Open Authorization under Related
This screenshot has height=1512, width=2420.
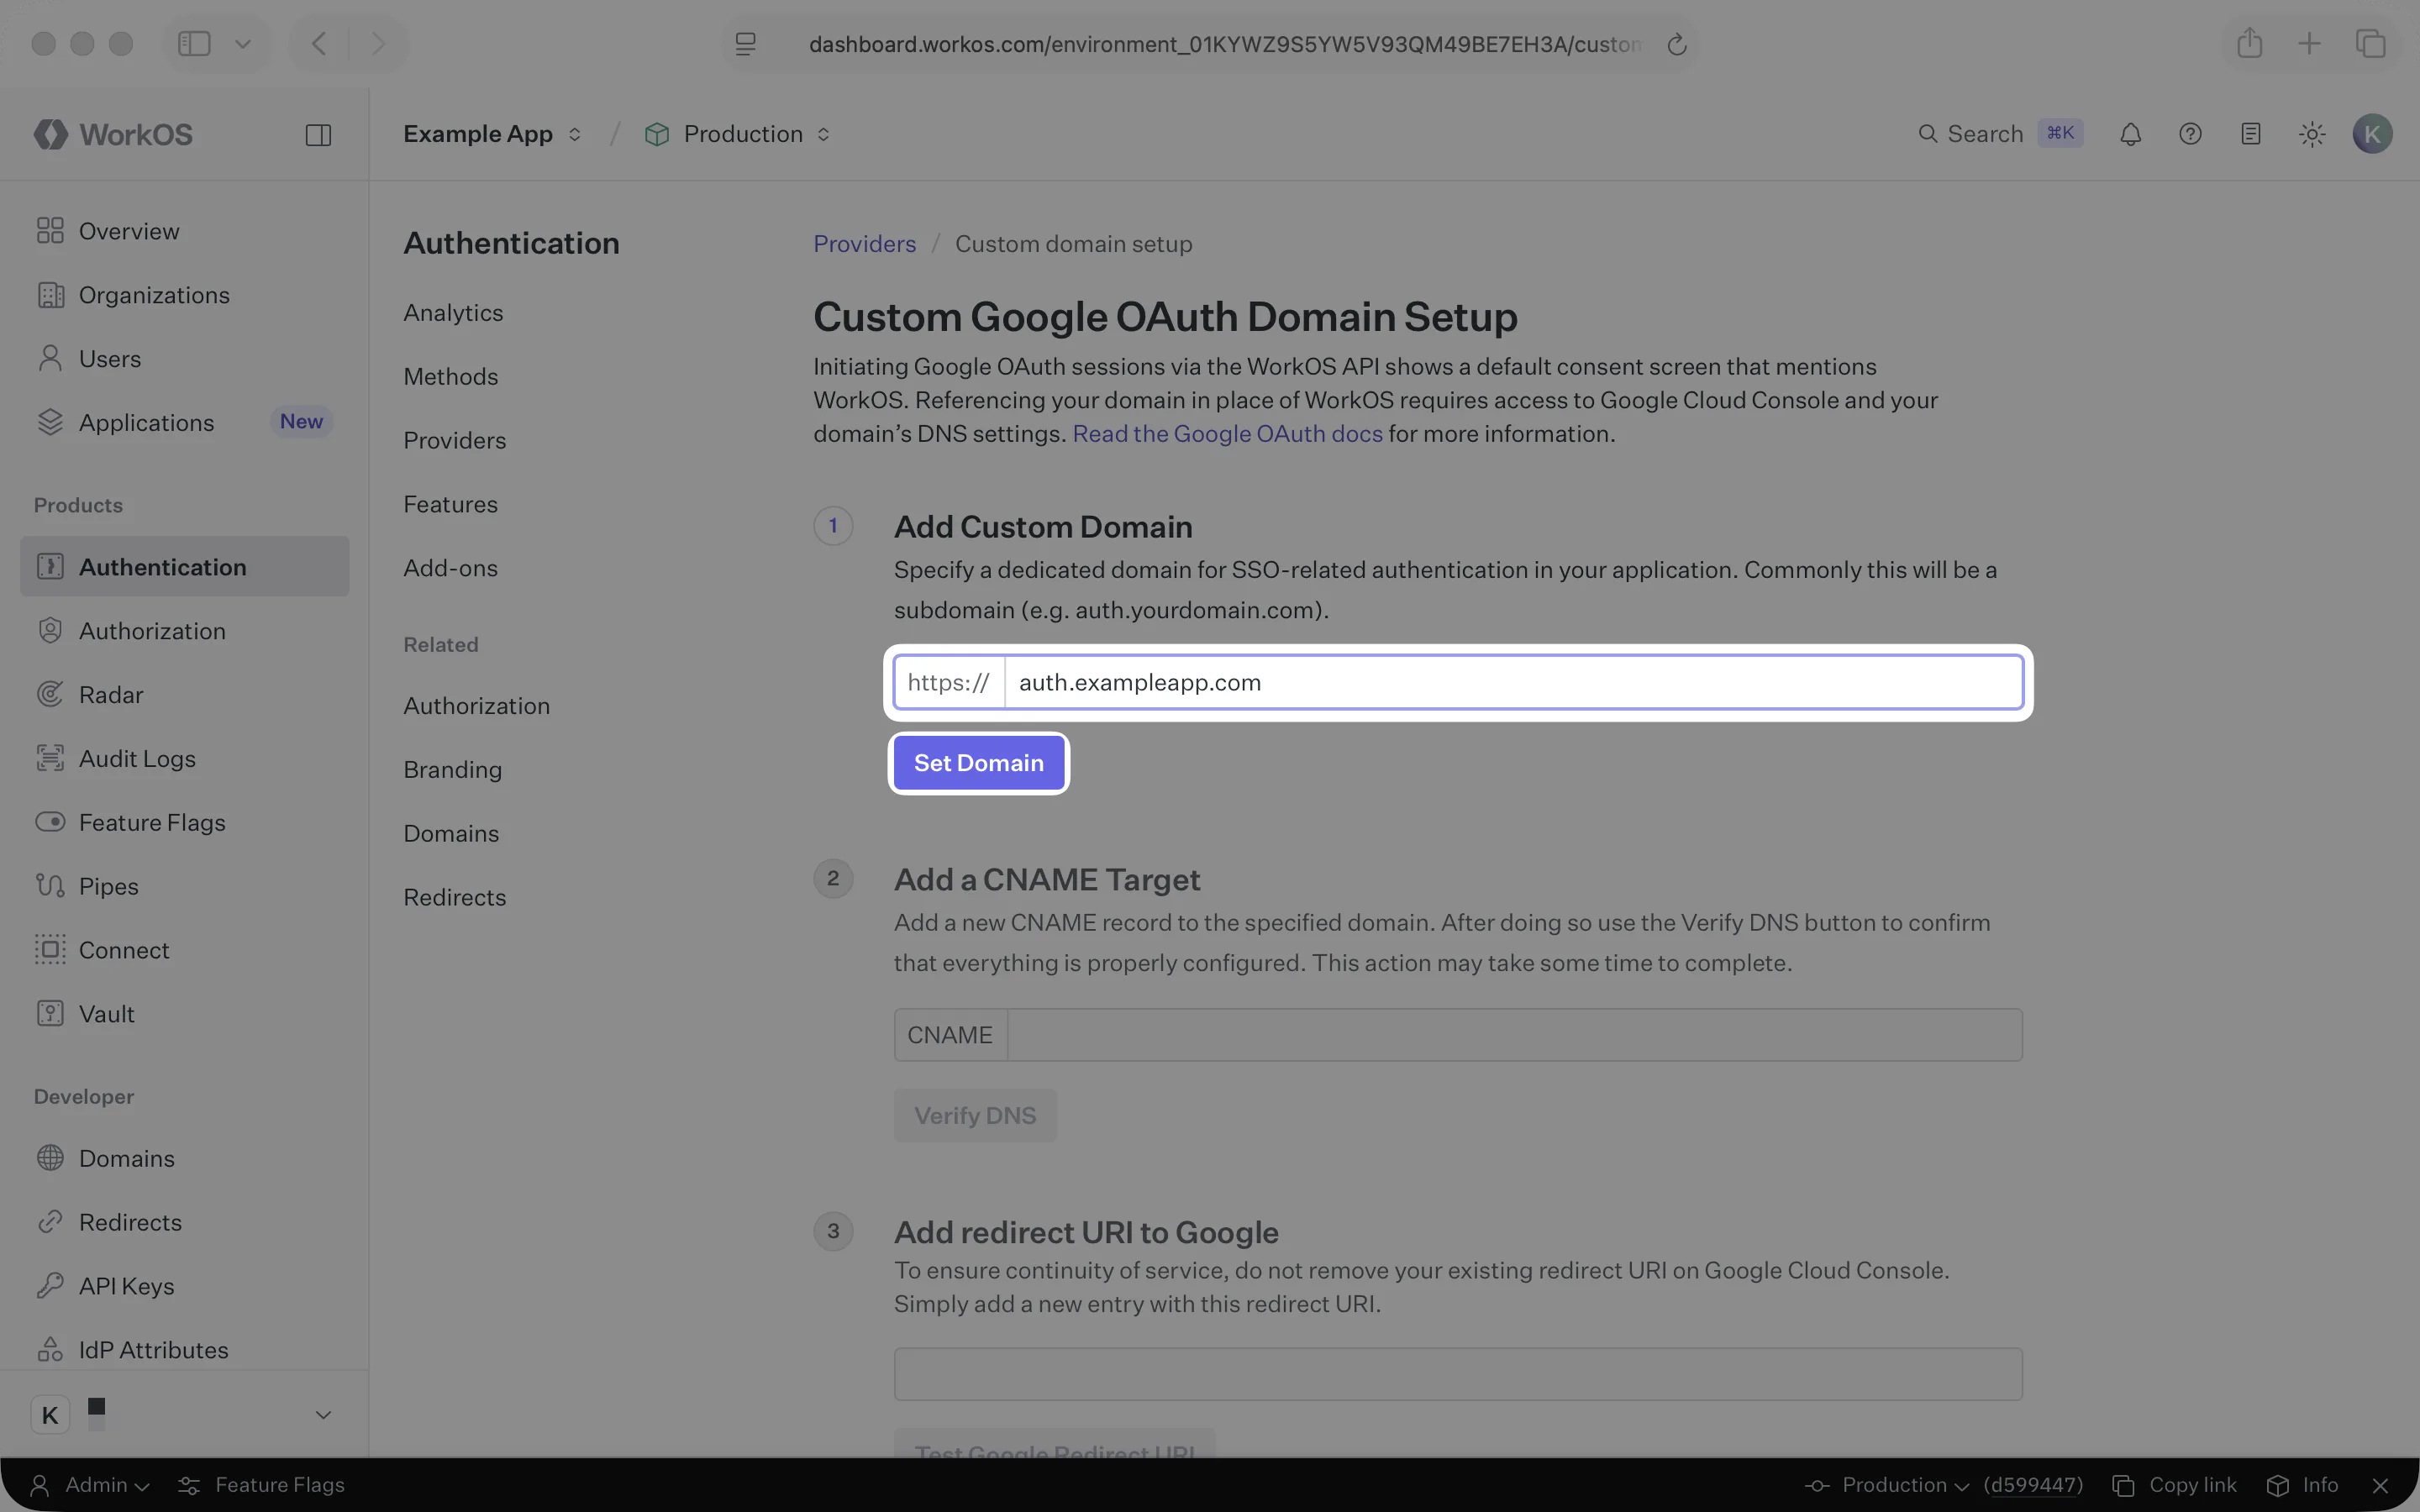click(477, 706)
